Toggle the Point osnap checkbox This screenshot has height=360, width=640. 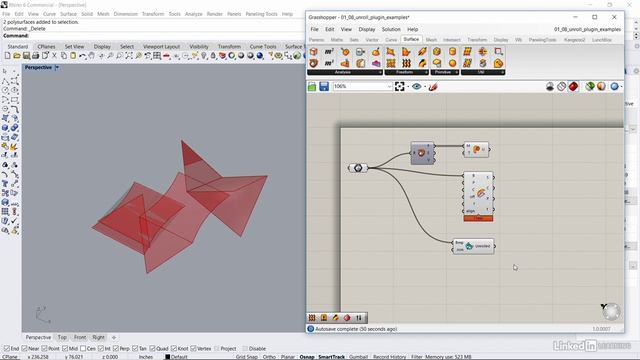[44, 349]
